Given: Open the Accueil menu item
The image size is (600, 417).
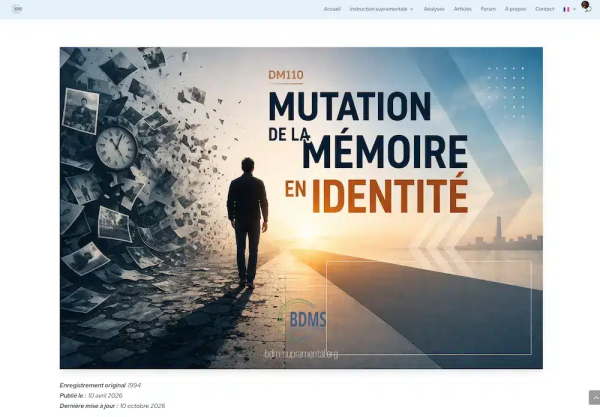Looking at the screenshot, I should click(x=332, y=9).
